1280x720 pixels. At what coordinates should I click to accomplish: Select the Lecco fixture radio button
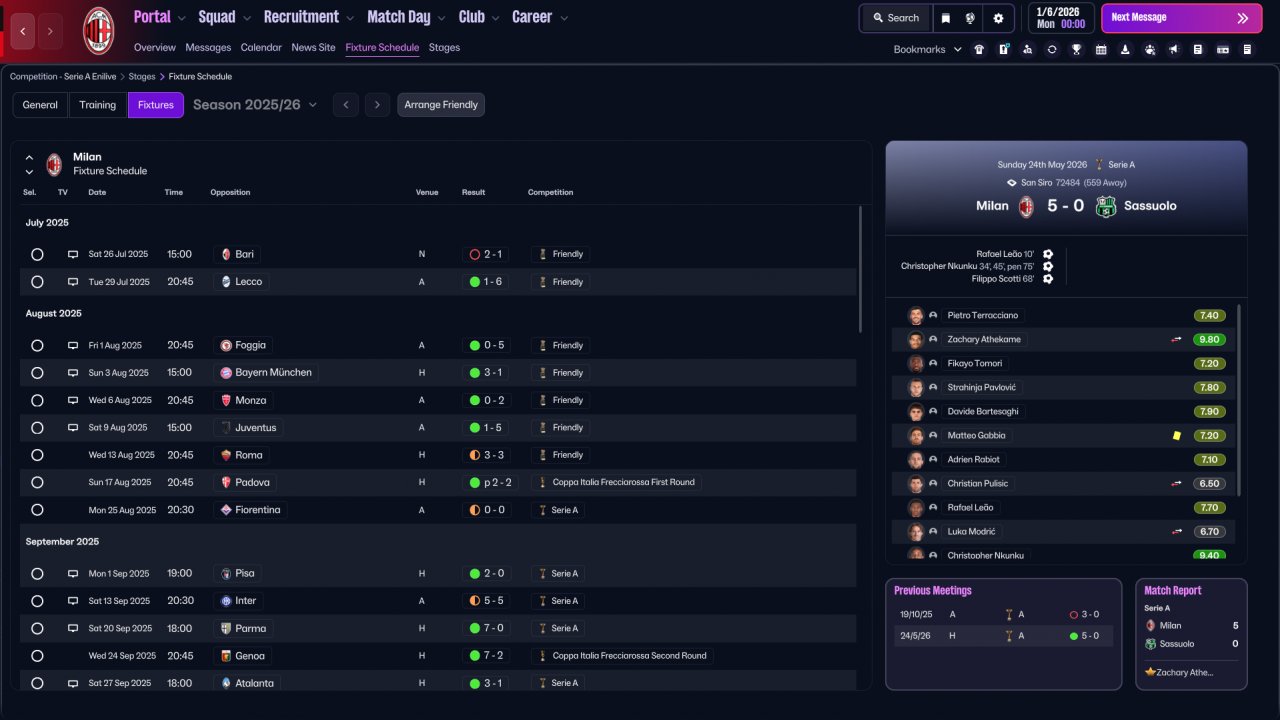tap(37, 282)
